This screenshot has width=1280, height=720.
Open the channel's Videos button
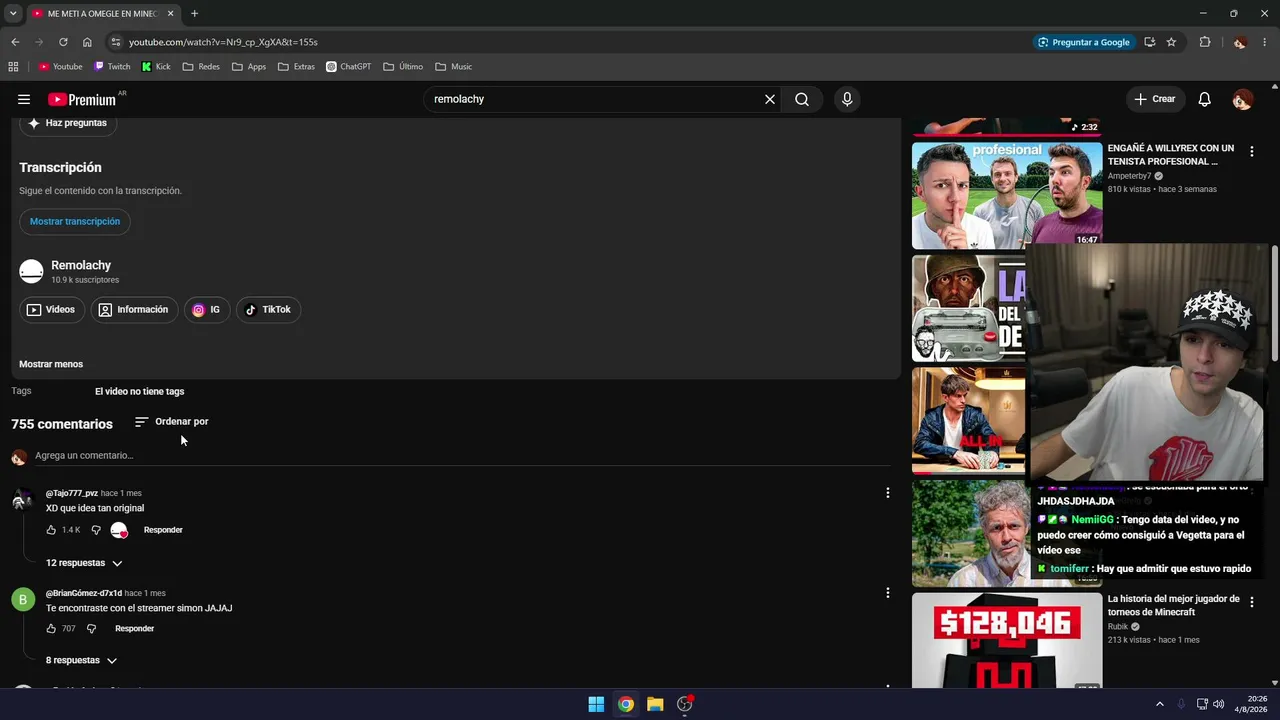(51, 310)
